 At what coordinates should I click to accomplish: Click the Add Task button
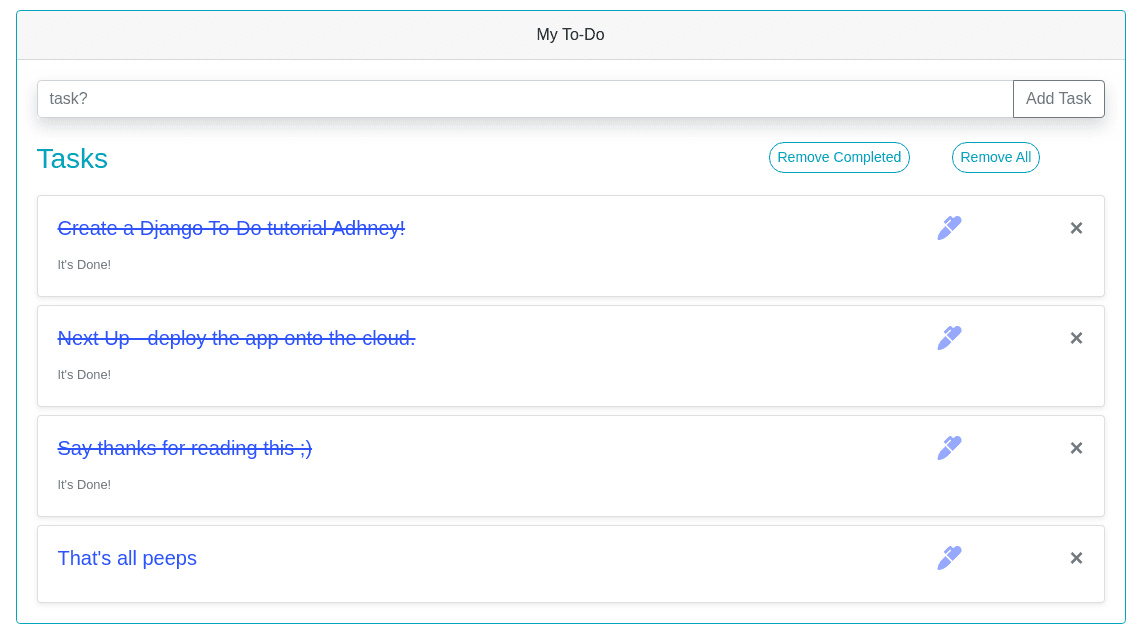[1058, 98]
